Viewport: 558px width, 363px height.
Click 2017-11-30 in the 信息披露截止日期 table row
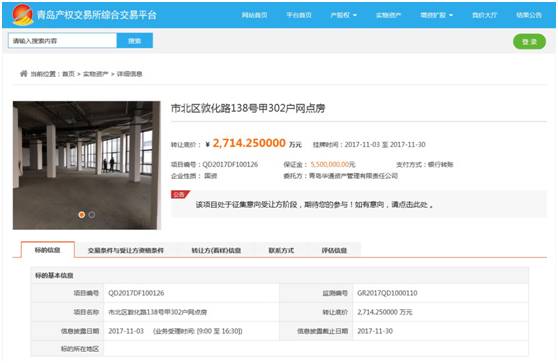click(375, 331)
